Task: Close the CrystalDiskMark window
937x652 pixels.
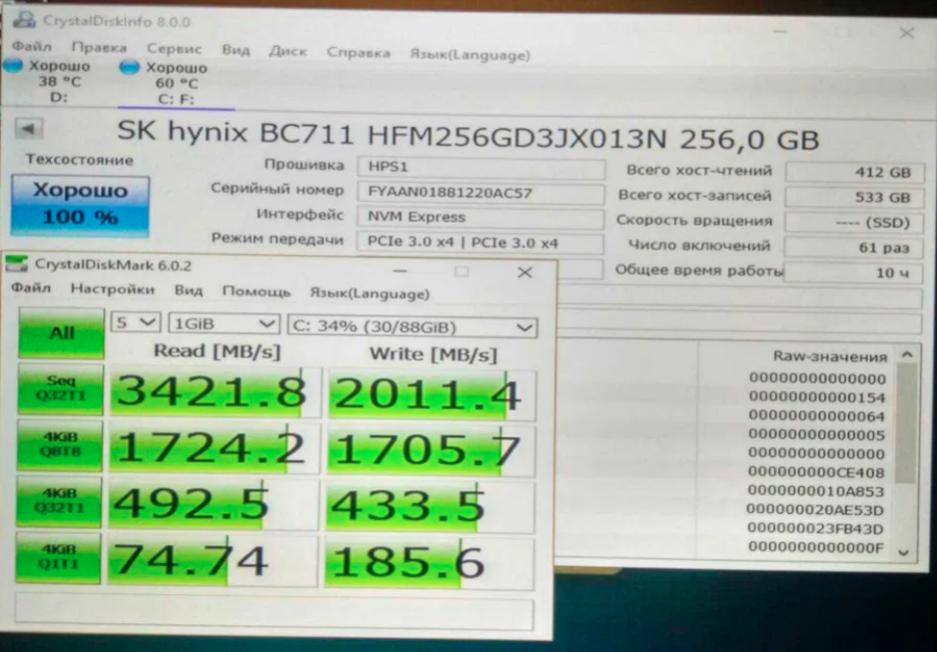Action: click(x=524, y=273)
